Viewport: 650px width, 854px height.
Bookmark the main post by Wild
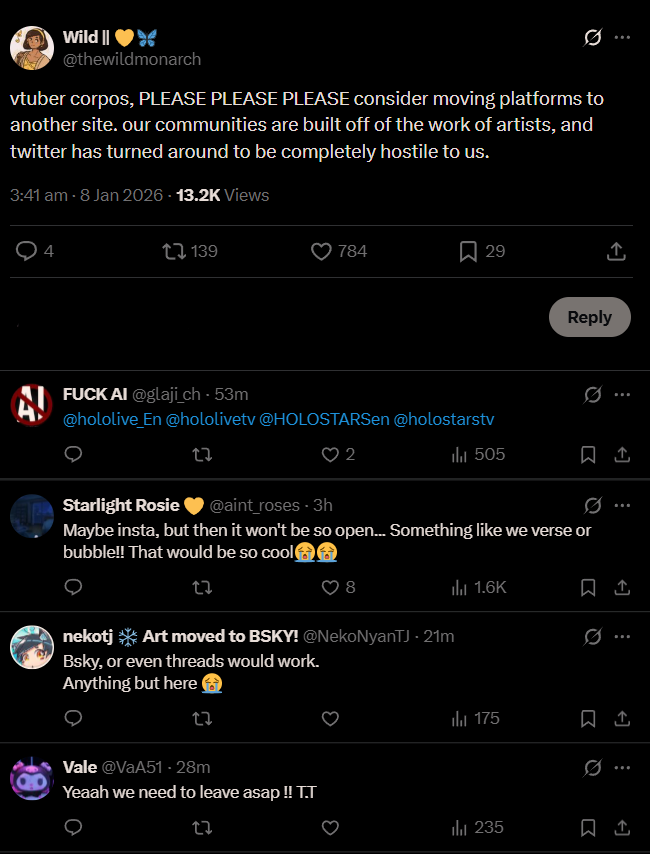tap(468, 251)
